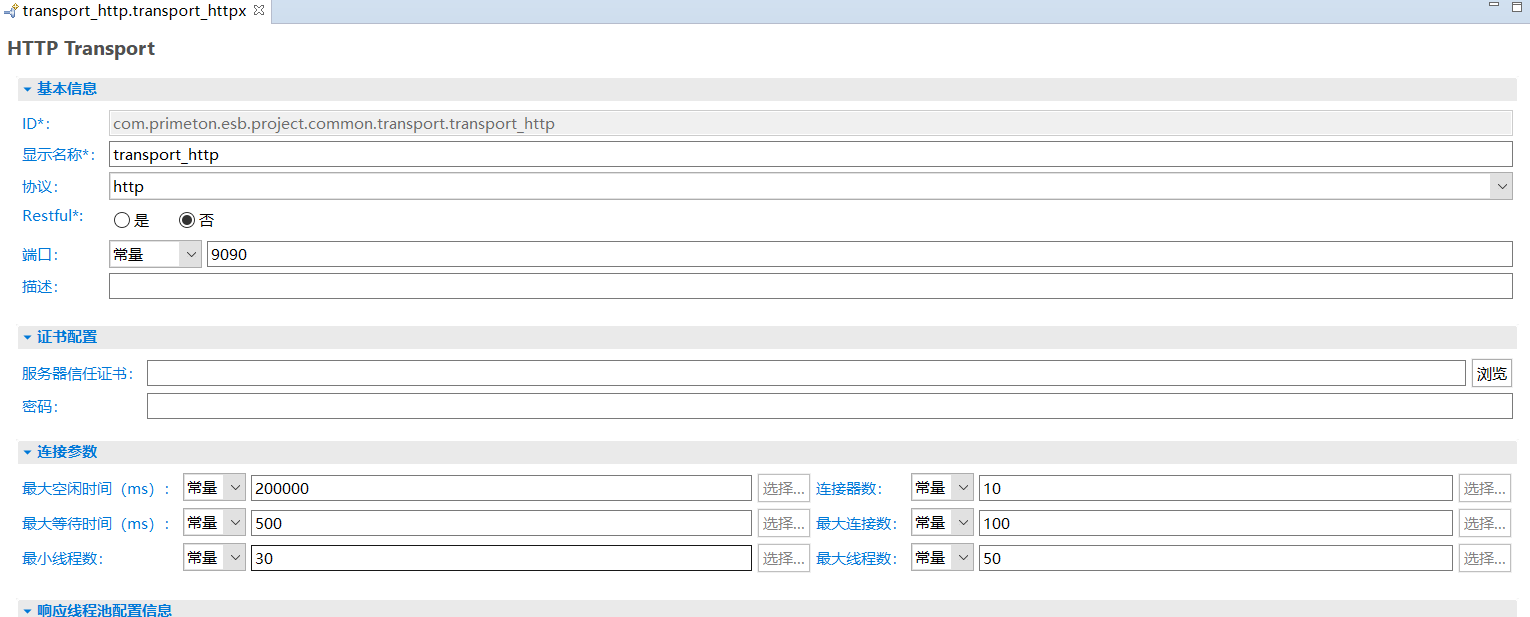Open the 协议 http dropdown
The height and width of the screenshot is (617, 1530).
[1501, 187]
